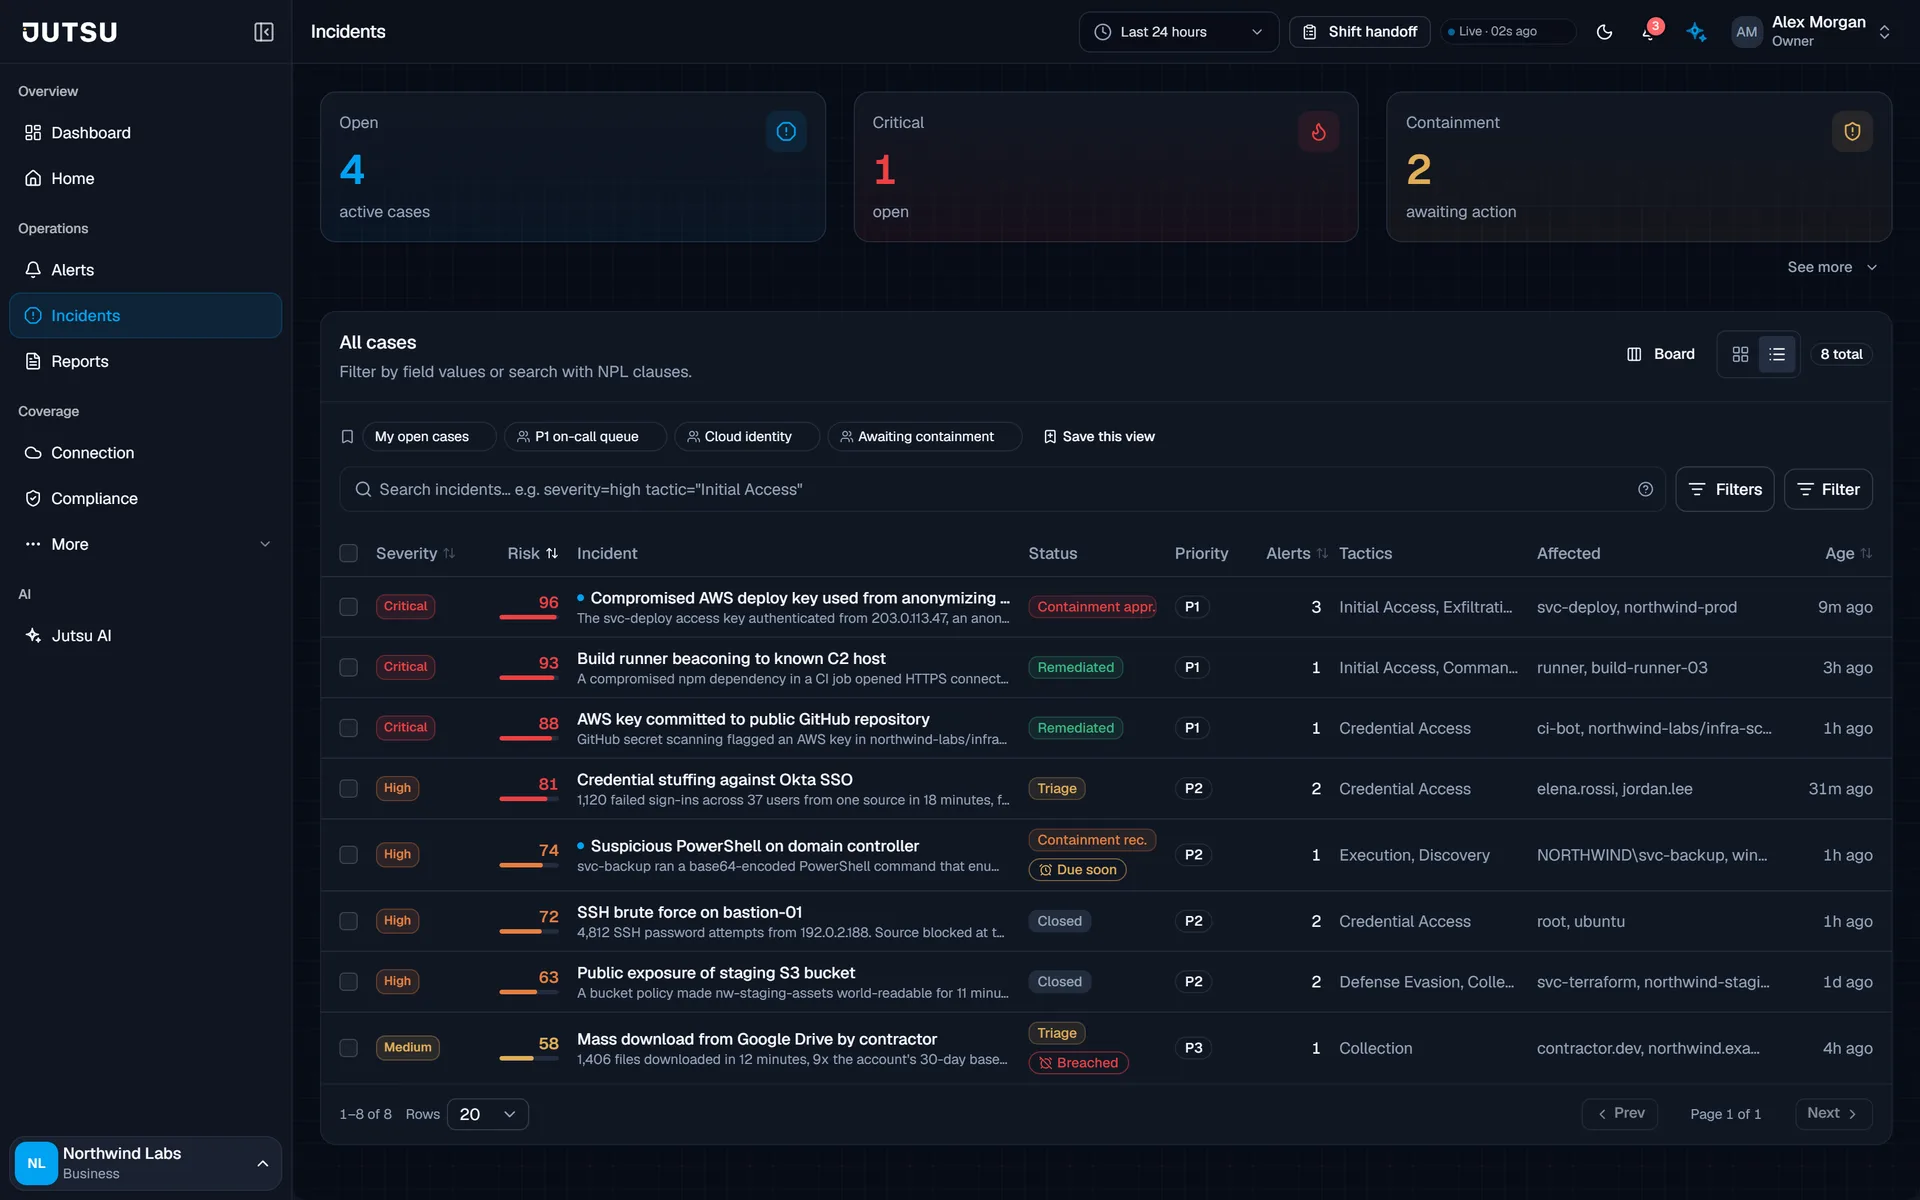The width and height of the screenshot is (1920, 1200).
Task: Switch to Board view
Action: [x=1660, y=354]
